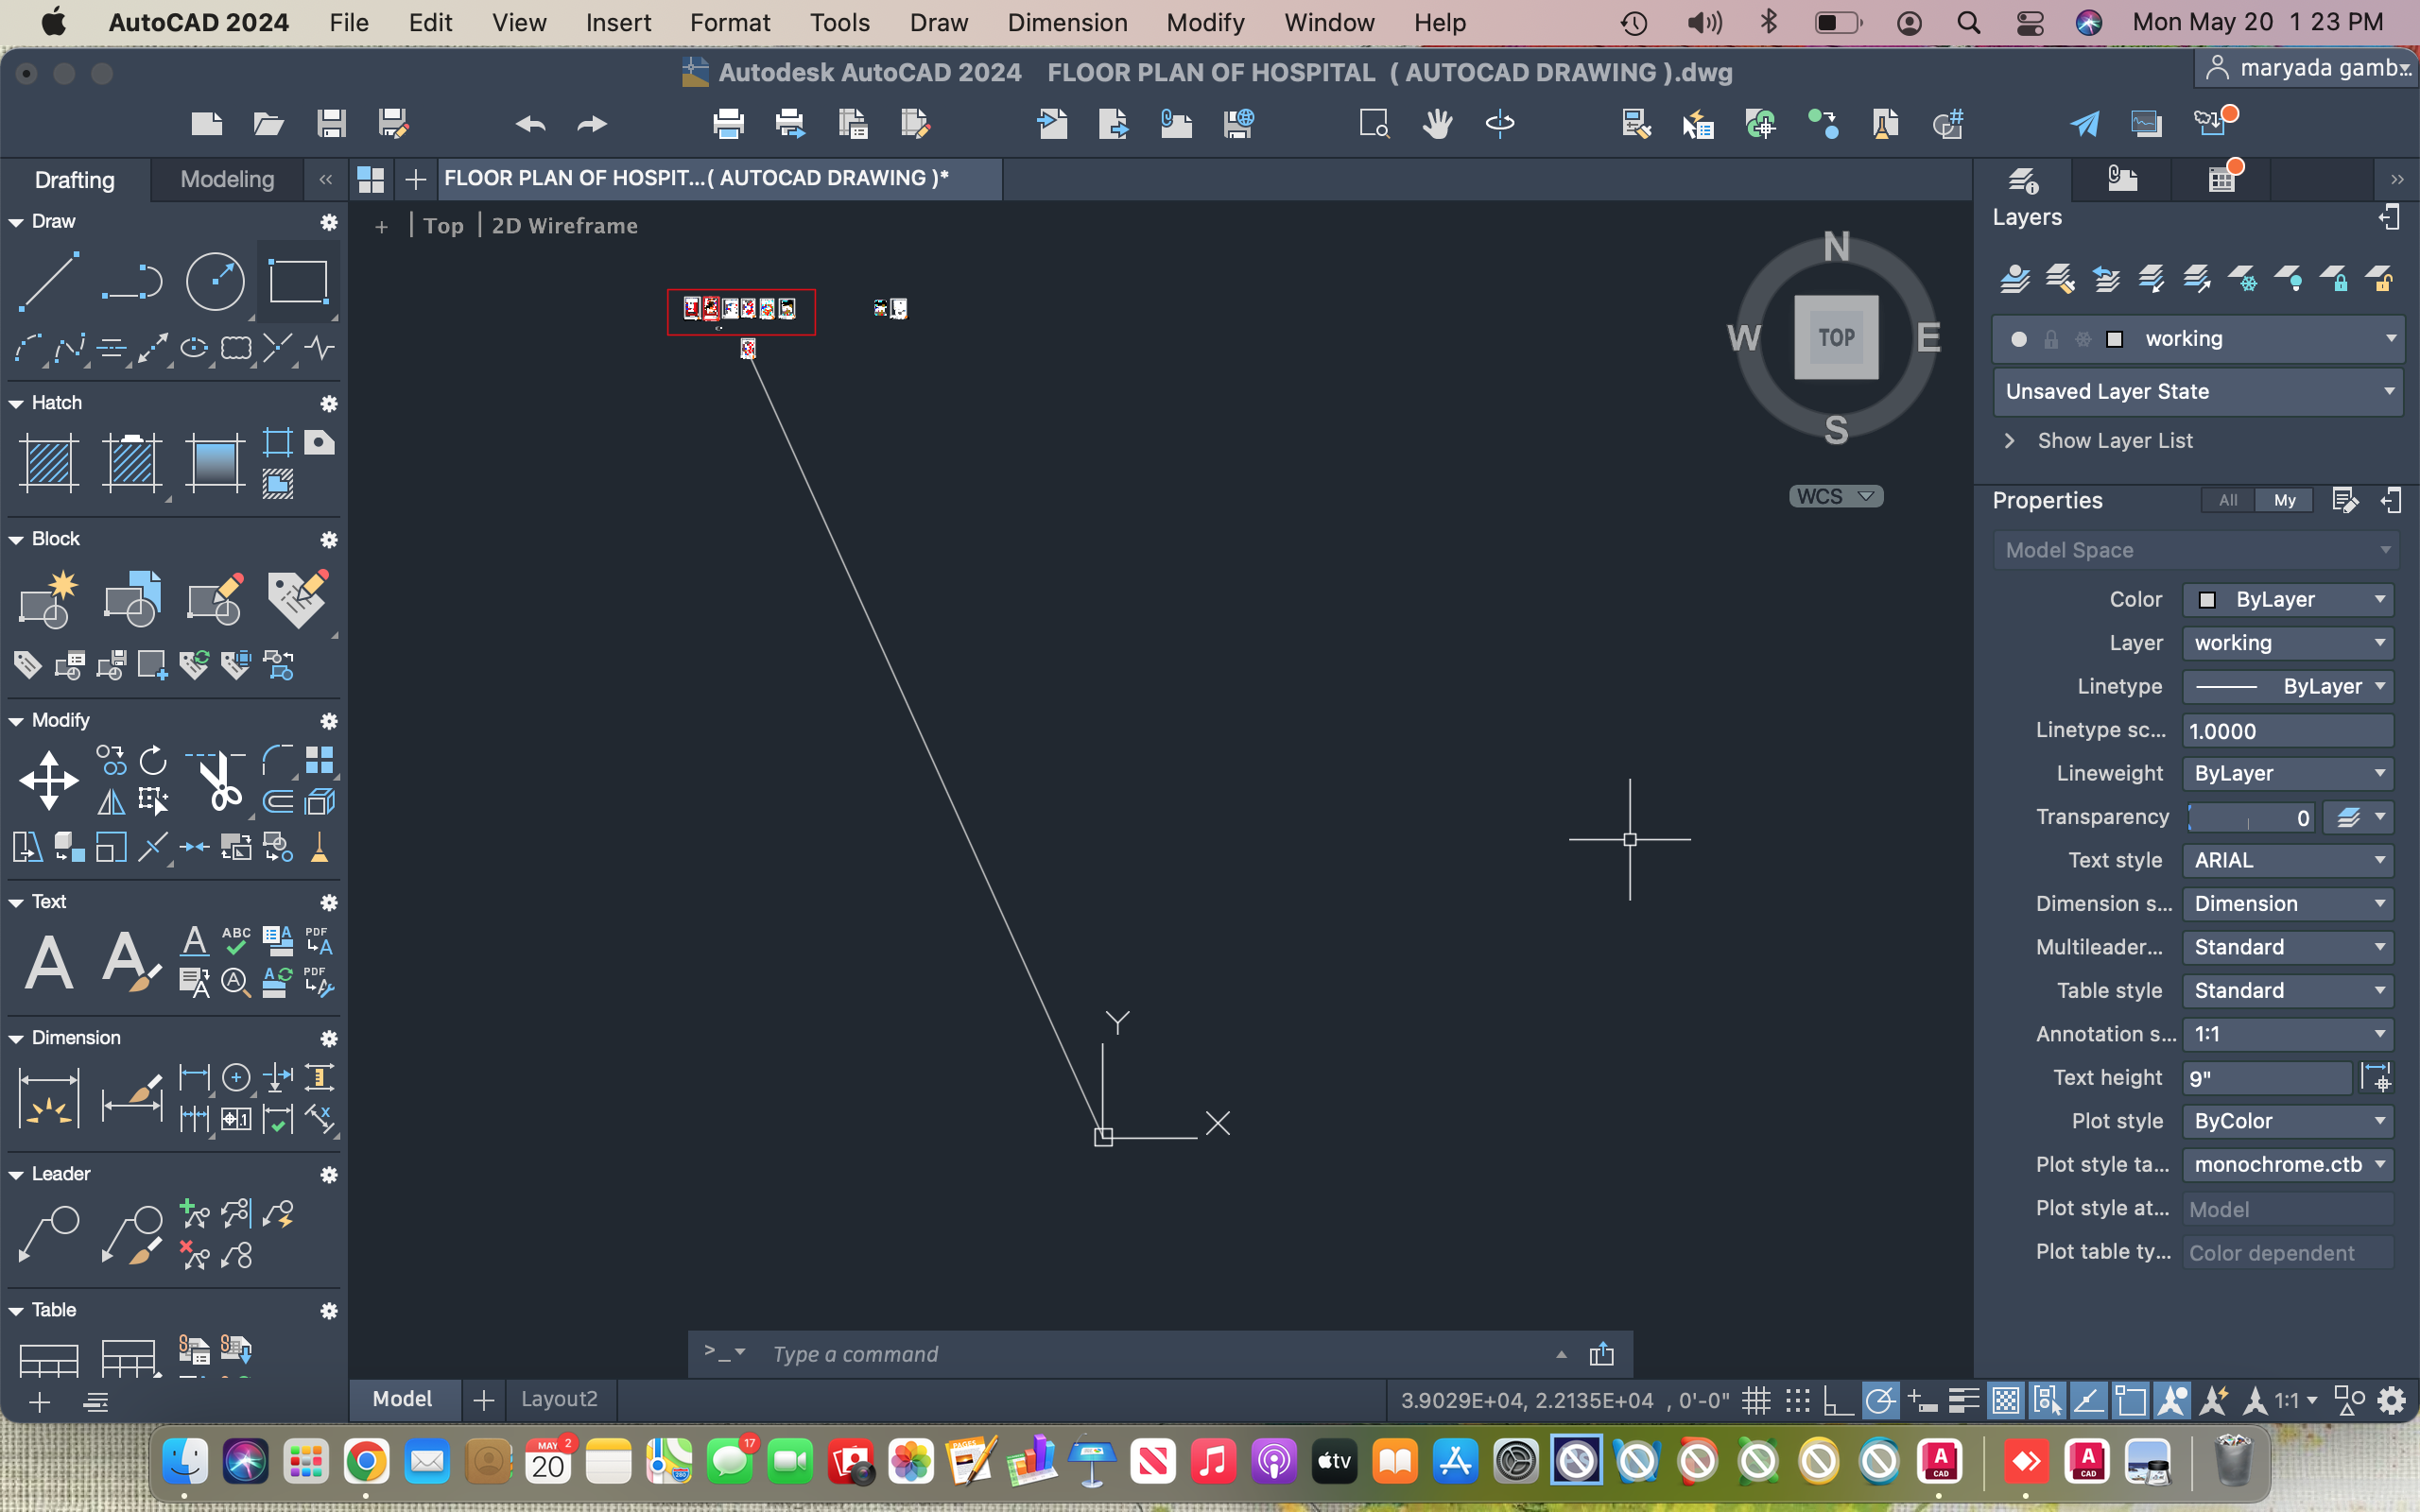Screen dimensions: 2420x1512
Task: Open the Draw menu in menu bar
Action: tap(938, 22)
